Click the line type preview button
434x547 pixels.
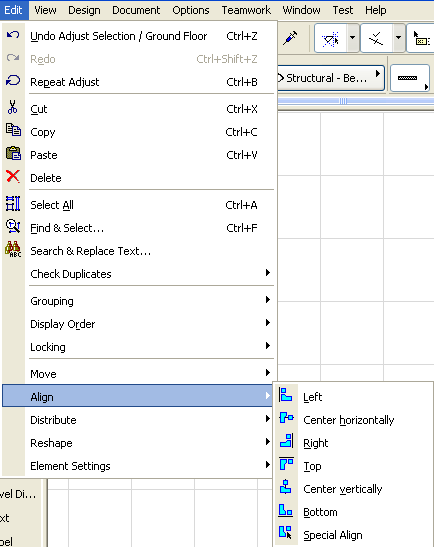coord(410,78)
